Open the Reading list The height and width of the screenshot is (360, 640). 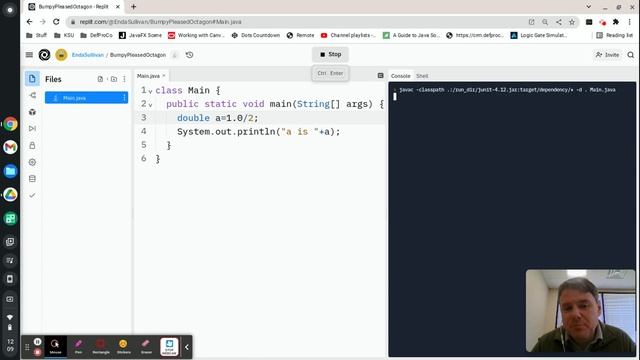[x=615, y=36]
